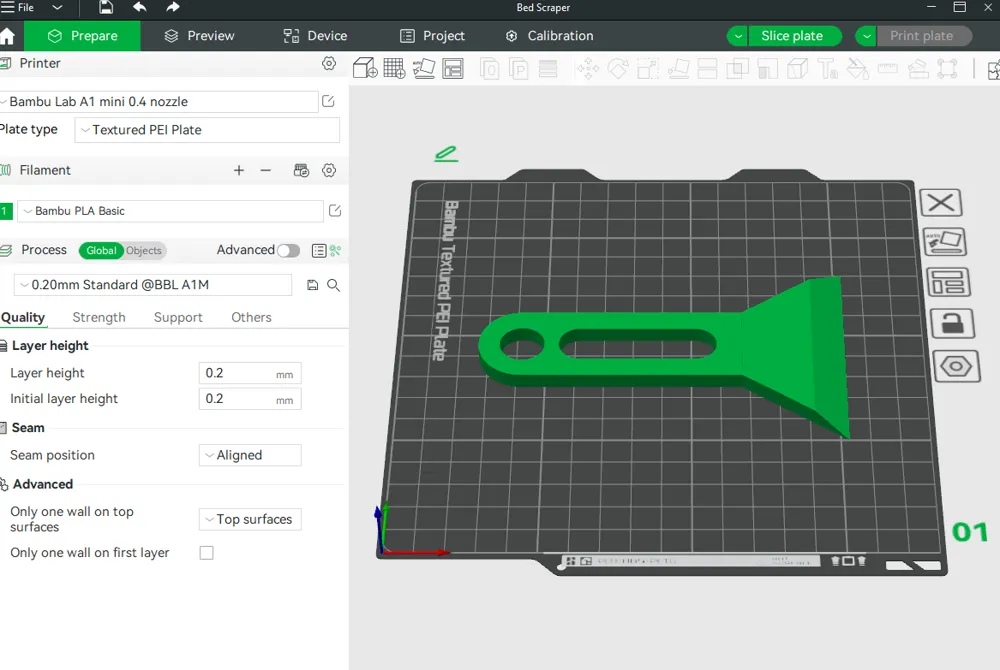Viewport: 1000px width, 670px height.
Task: Click the compare presets icon
Action: coord(335,251)
